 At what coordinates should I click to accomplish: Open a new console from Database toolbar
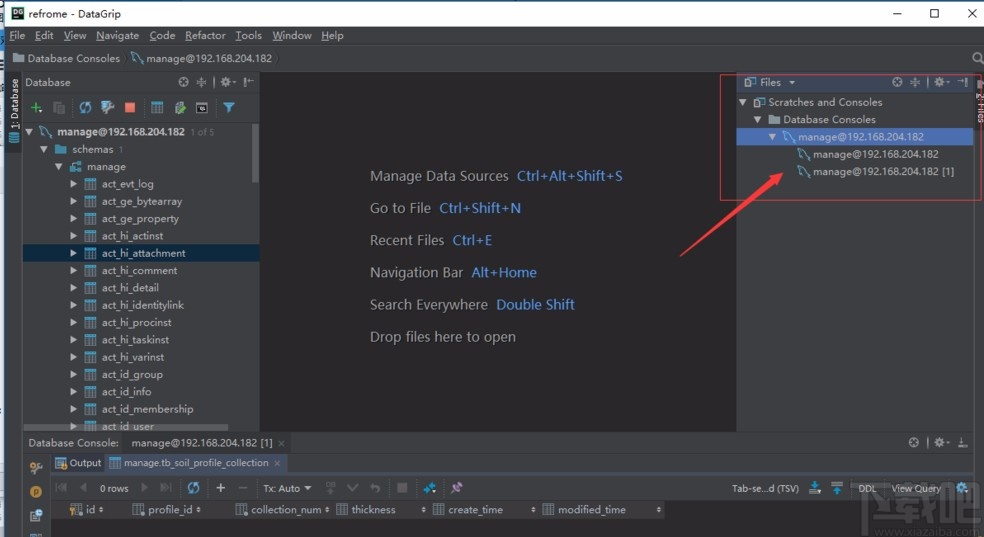coord(201,108)
